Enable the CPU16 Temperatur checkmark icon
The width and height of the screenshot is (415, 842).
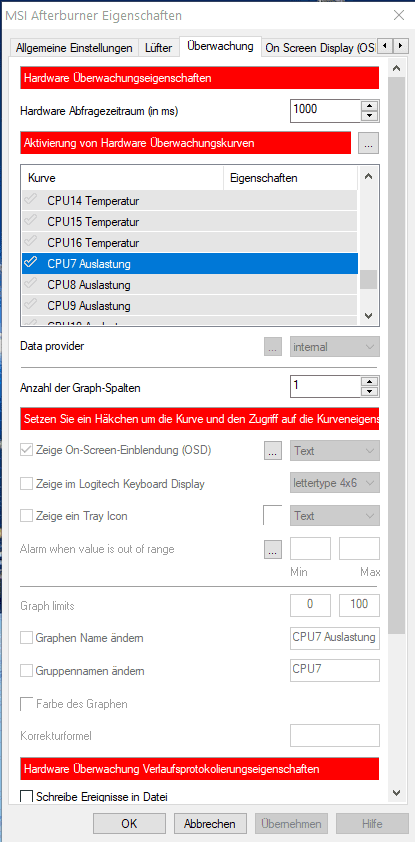pyautogui.click(x=31, y=242)
